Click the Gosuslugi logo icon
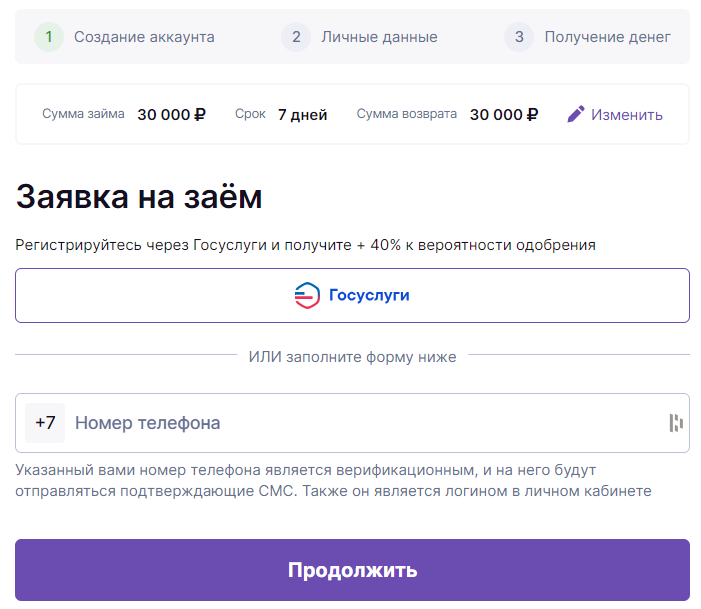The height and width of the screenshot is (609, 701). (307, 295)
